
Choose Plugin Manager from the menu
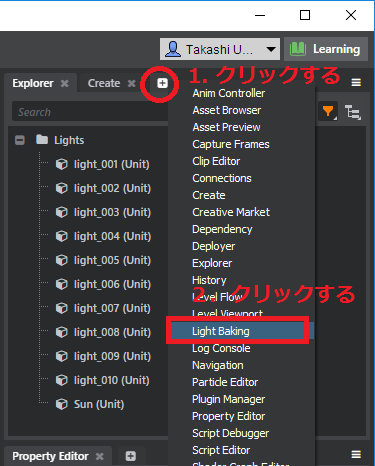click(x=229, y=399)
